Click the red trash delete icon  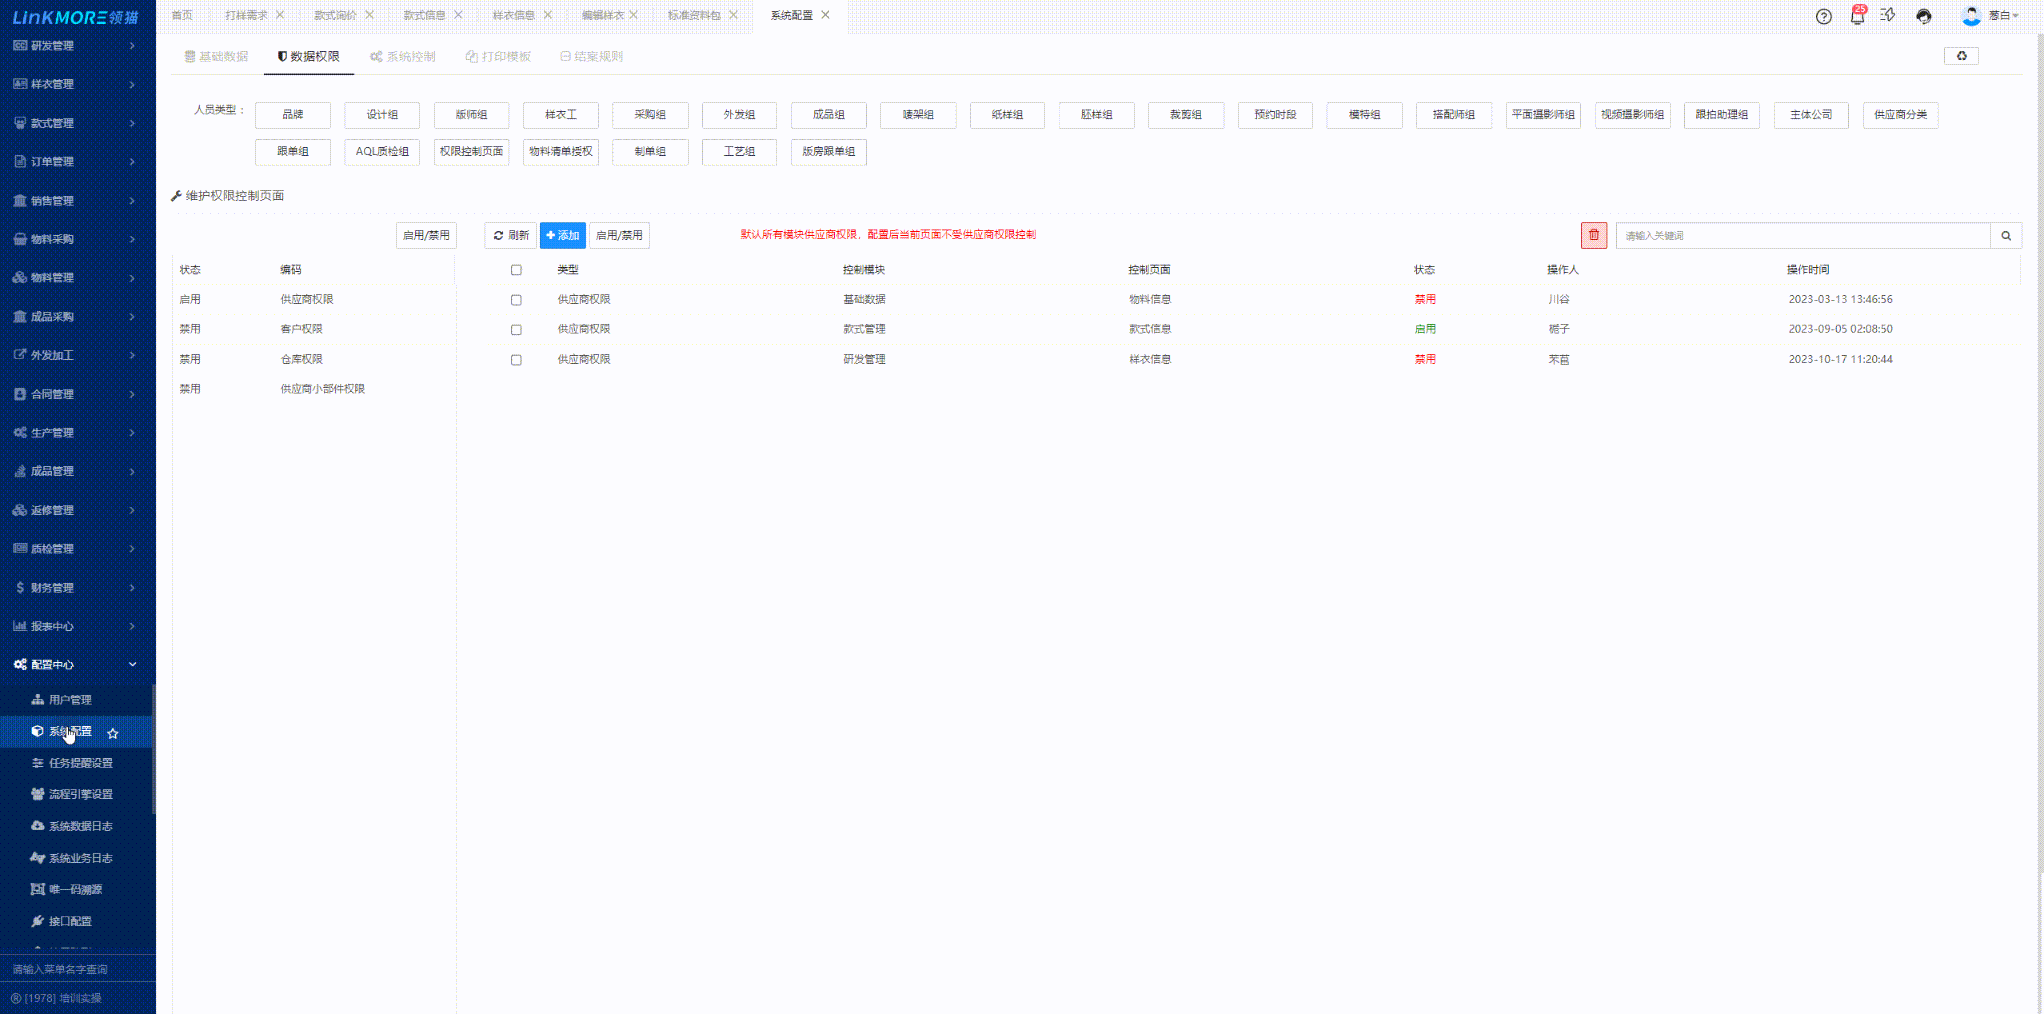point(1594,235)
